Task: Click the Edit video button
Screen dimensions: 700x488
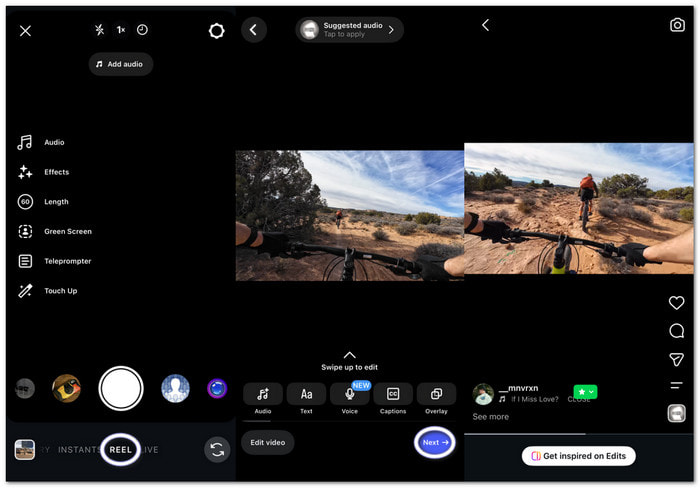Action: 267,442
